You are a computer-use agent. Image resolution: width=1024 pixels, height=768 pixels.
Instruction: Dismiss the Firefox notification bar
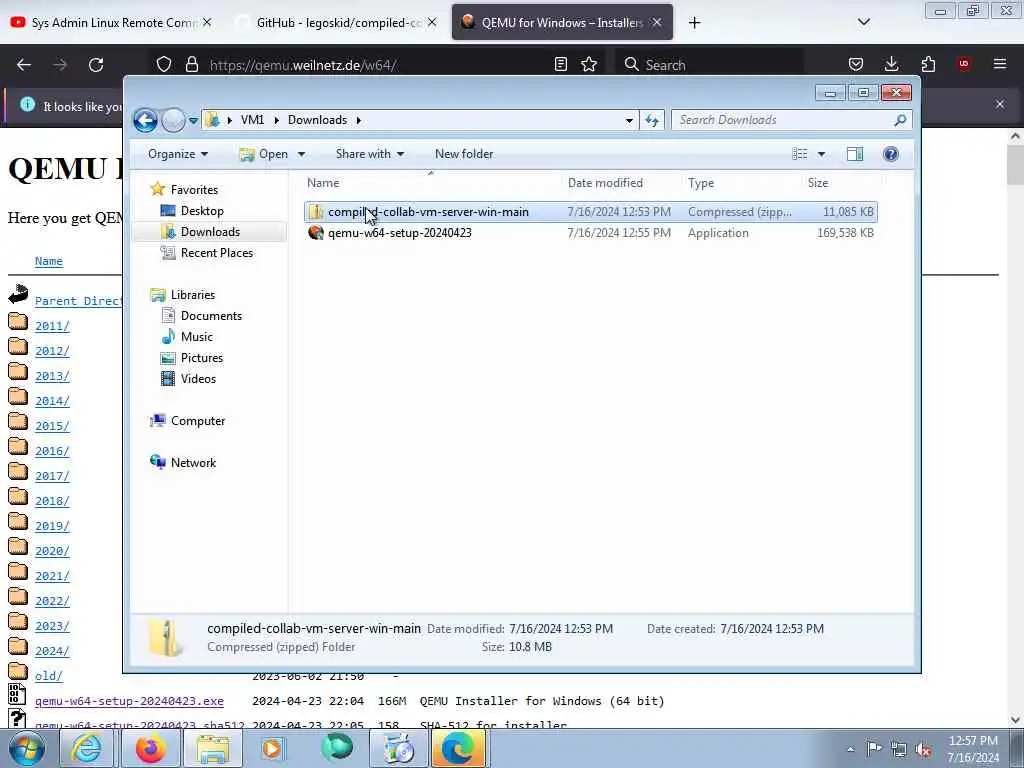(x=1000, y=104)
